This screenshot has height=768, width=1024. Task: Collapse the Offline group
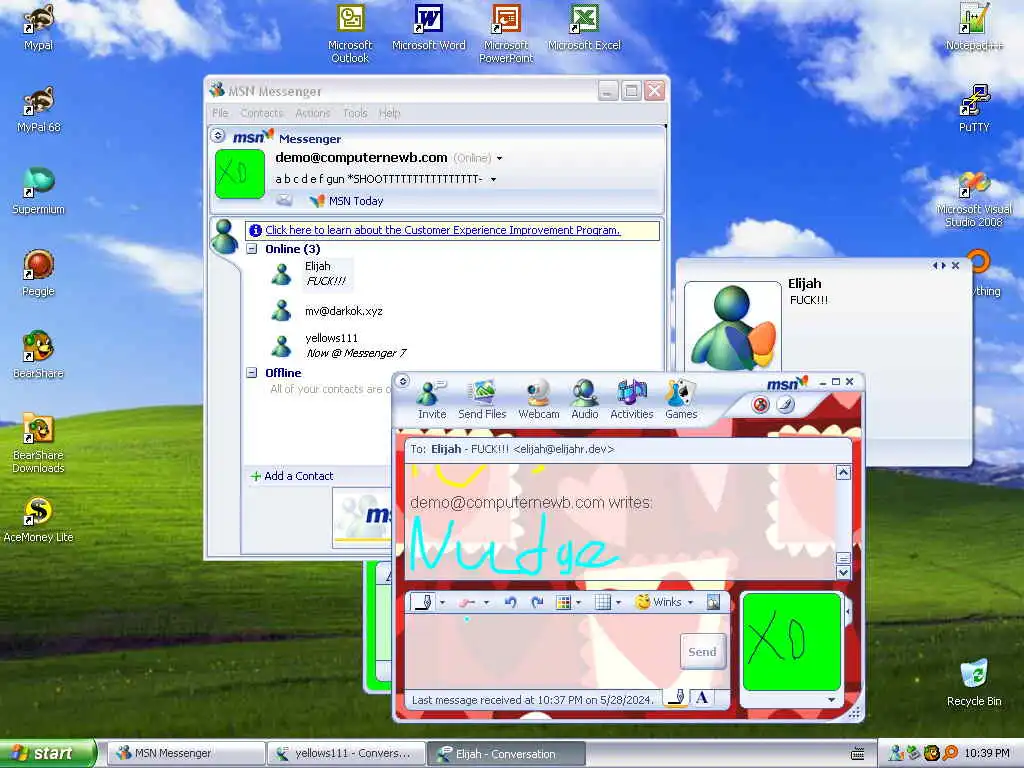(x=251, y=373)
